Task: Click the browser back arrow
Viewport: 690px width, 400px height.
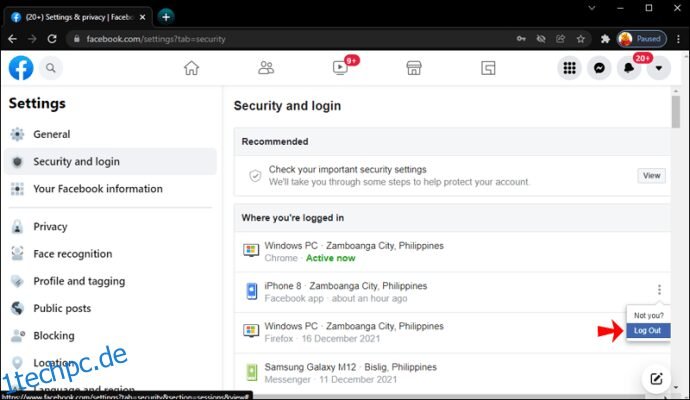Action: tap(12, 39)
